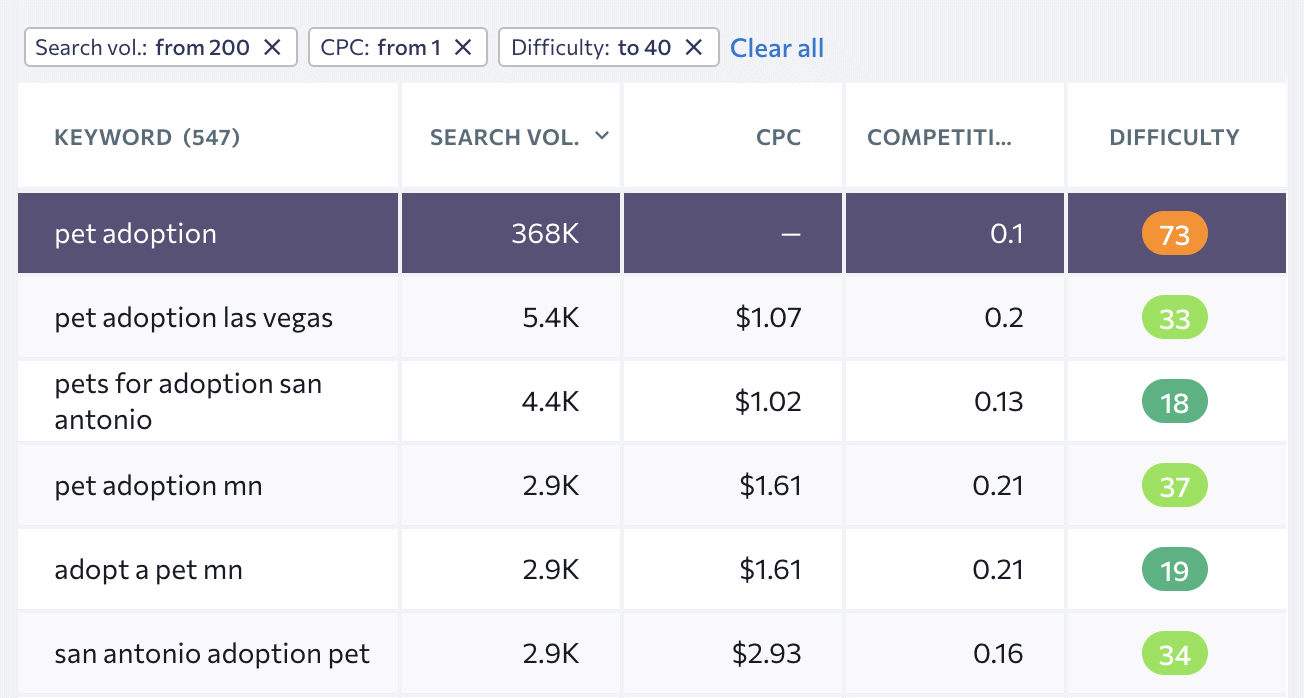Sort by the Competition column header

pyautogui.click(x=939, y=138)
